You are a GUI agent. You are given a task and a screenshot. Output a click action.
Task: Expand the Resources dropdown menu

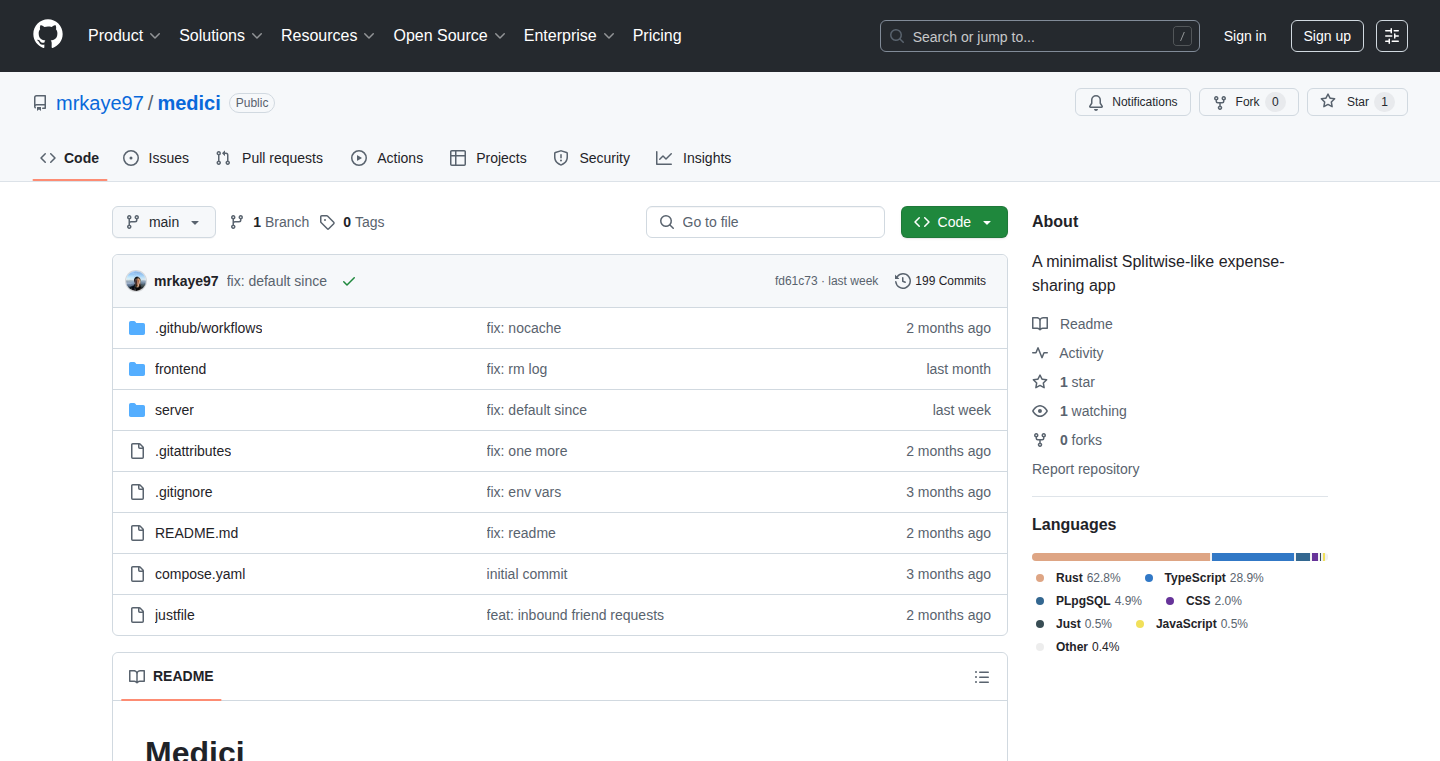[x=328, y=35]
